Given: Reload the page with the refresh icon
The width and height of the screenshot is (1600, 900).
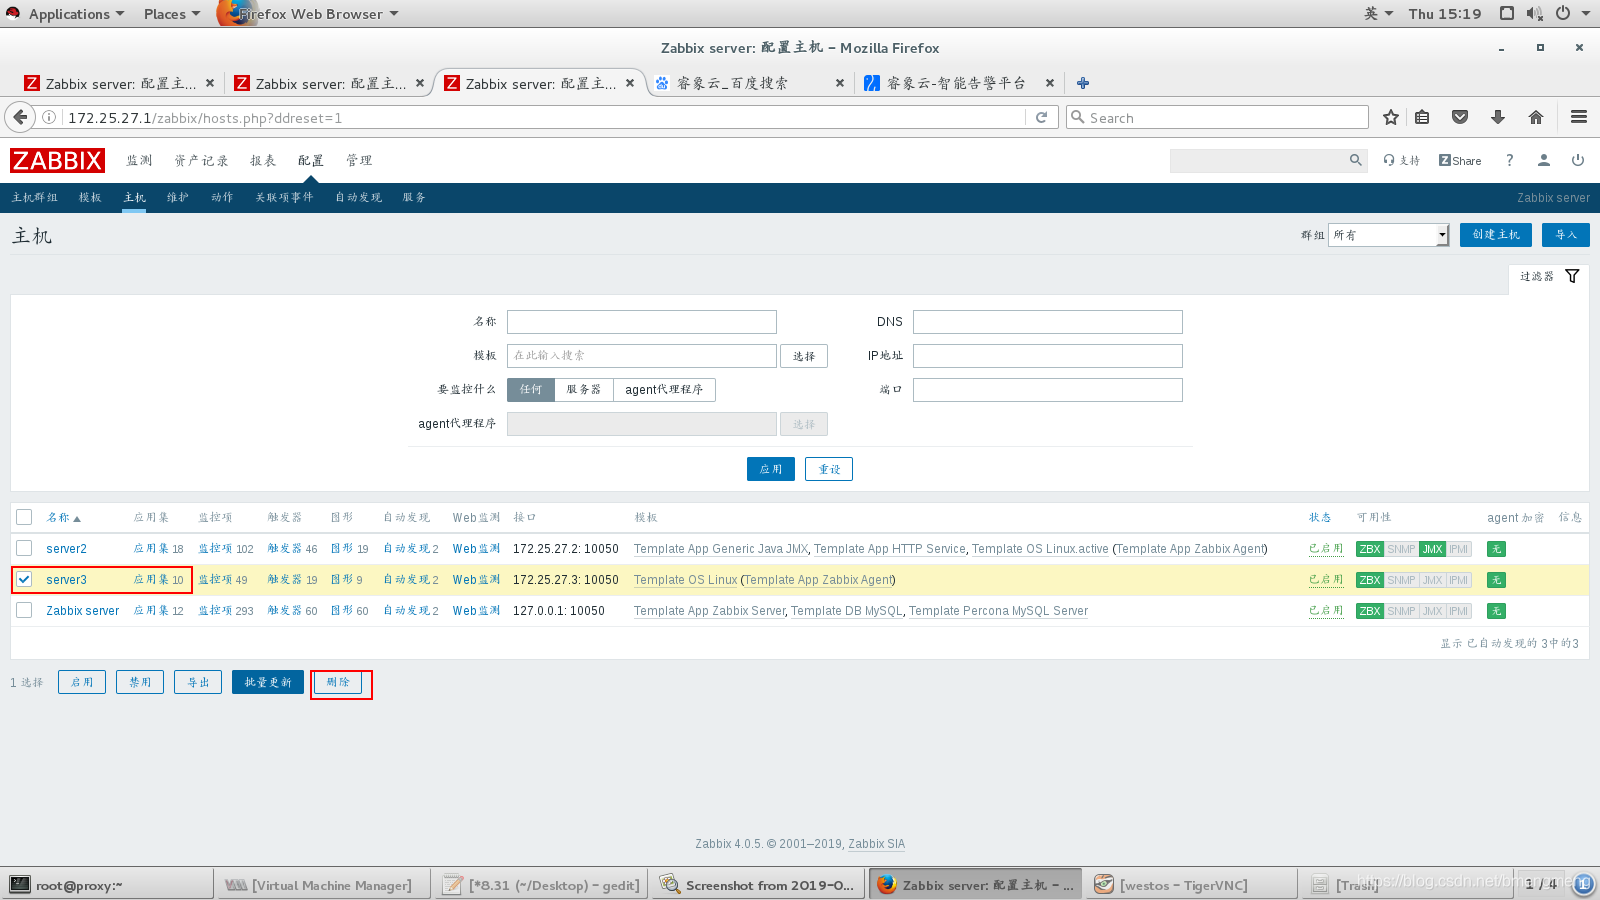Looking at the screenshot, I should (x=1041, y=117).
